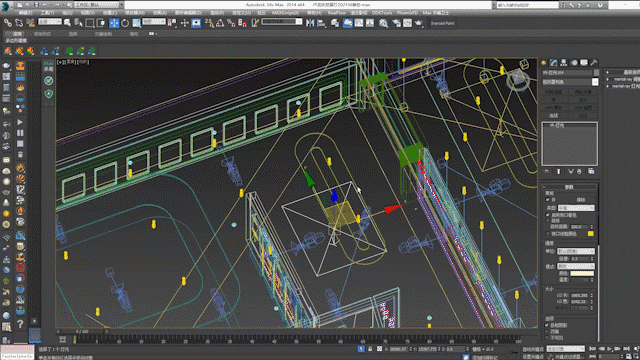The width and height of the screenshot is (640, 360).
Task: Open the 编辑(E) Edit menu
Action: (26, 13)
